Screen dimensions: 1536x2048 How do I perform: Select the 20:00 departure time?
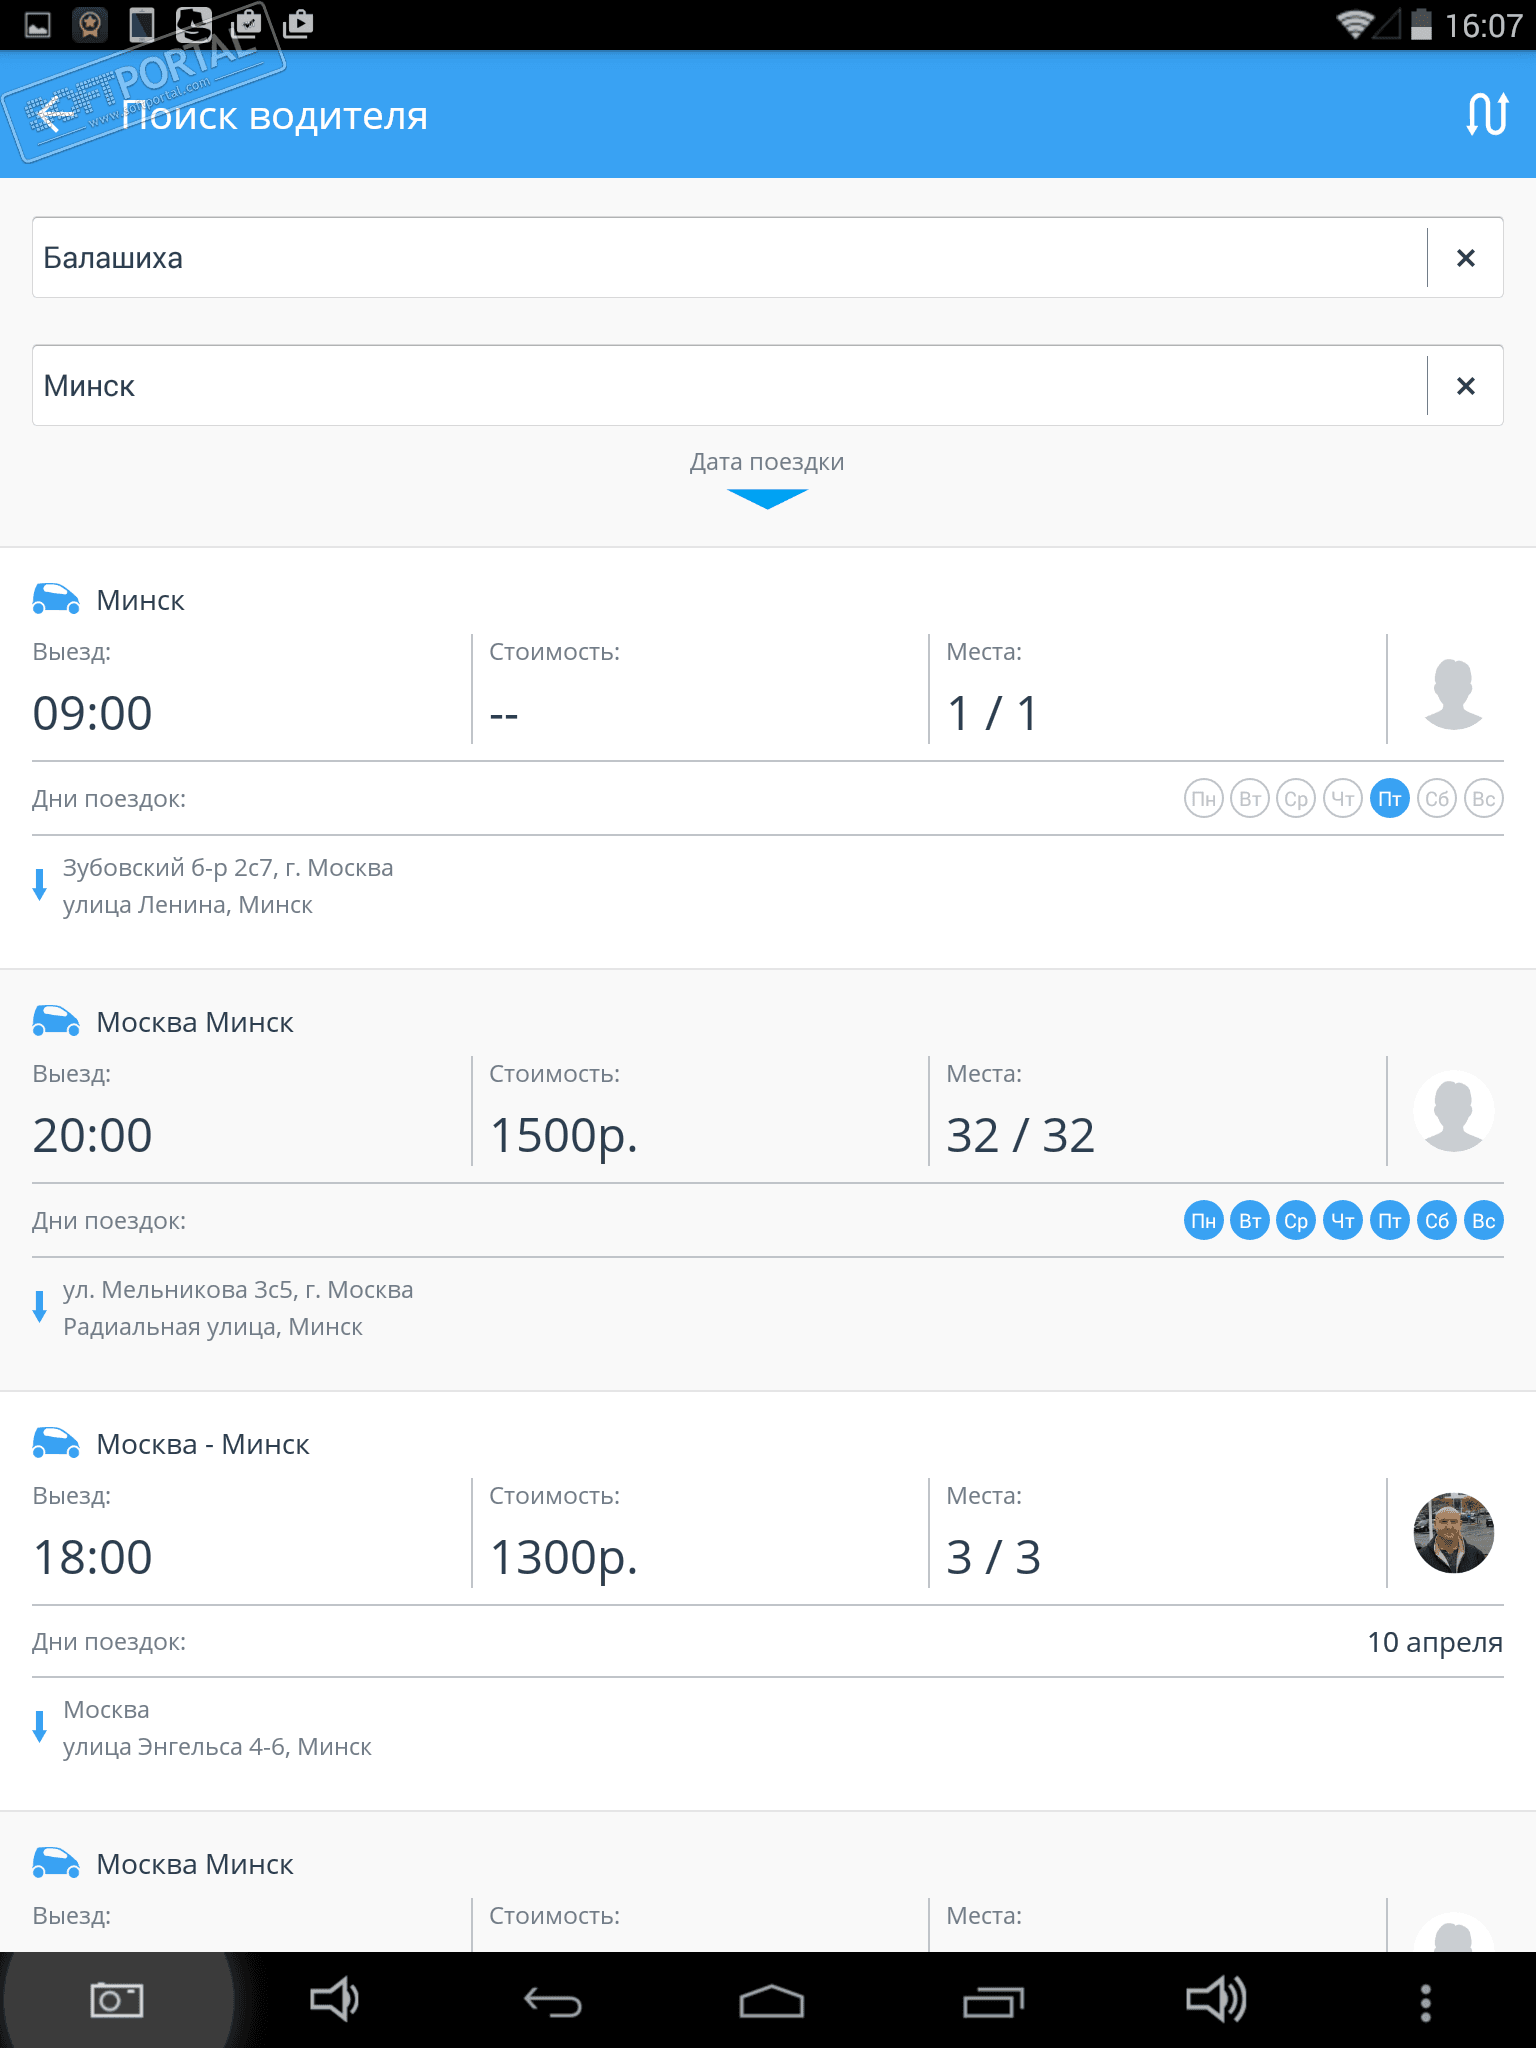point(92,1135)
